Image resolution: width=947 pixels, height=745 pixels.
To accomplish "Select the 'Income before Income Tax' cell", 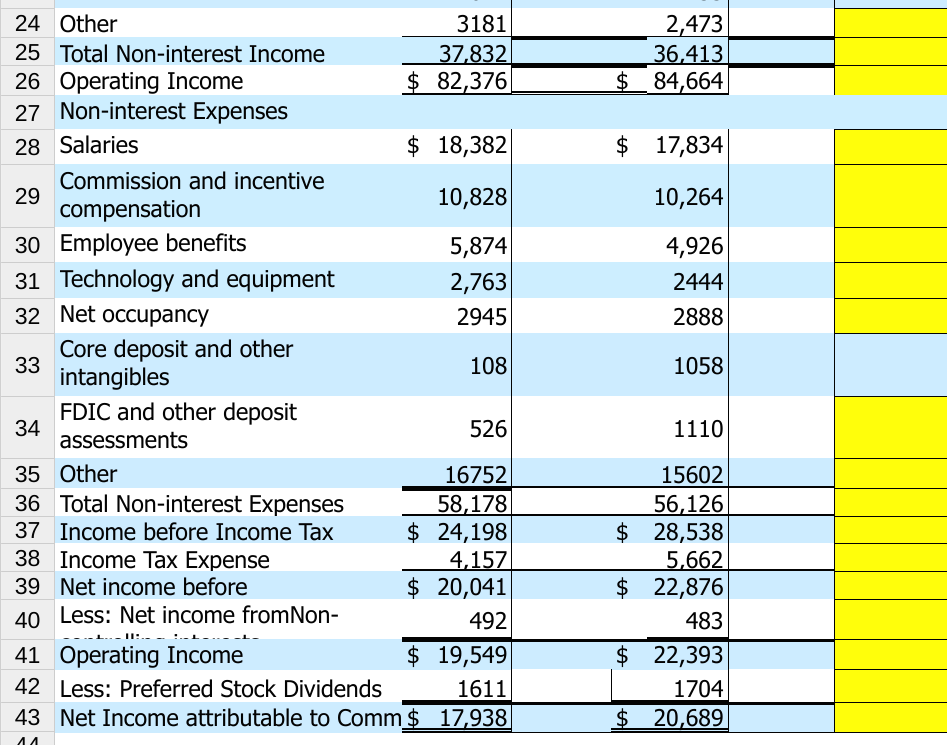I will point(228,531).
